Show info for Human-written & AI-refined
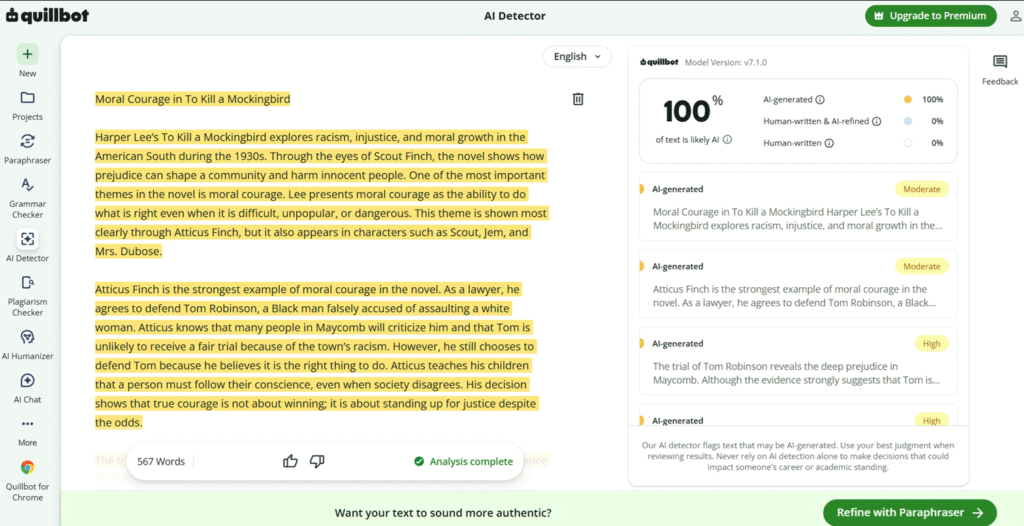 click(877, 122)
